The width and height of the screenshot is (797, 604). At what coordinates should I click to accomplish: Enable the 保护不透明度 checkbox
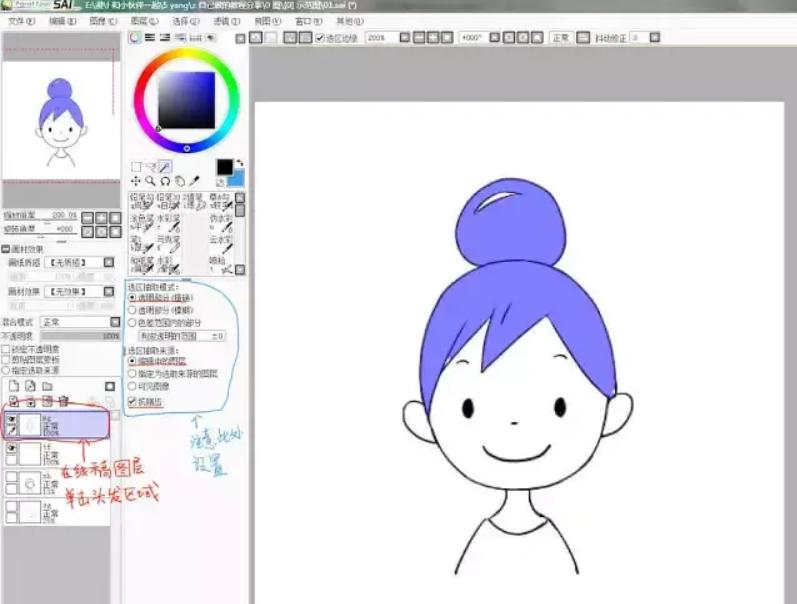coord(6,349)
